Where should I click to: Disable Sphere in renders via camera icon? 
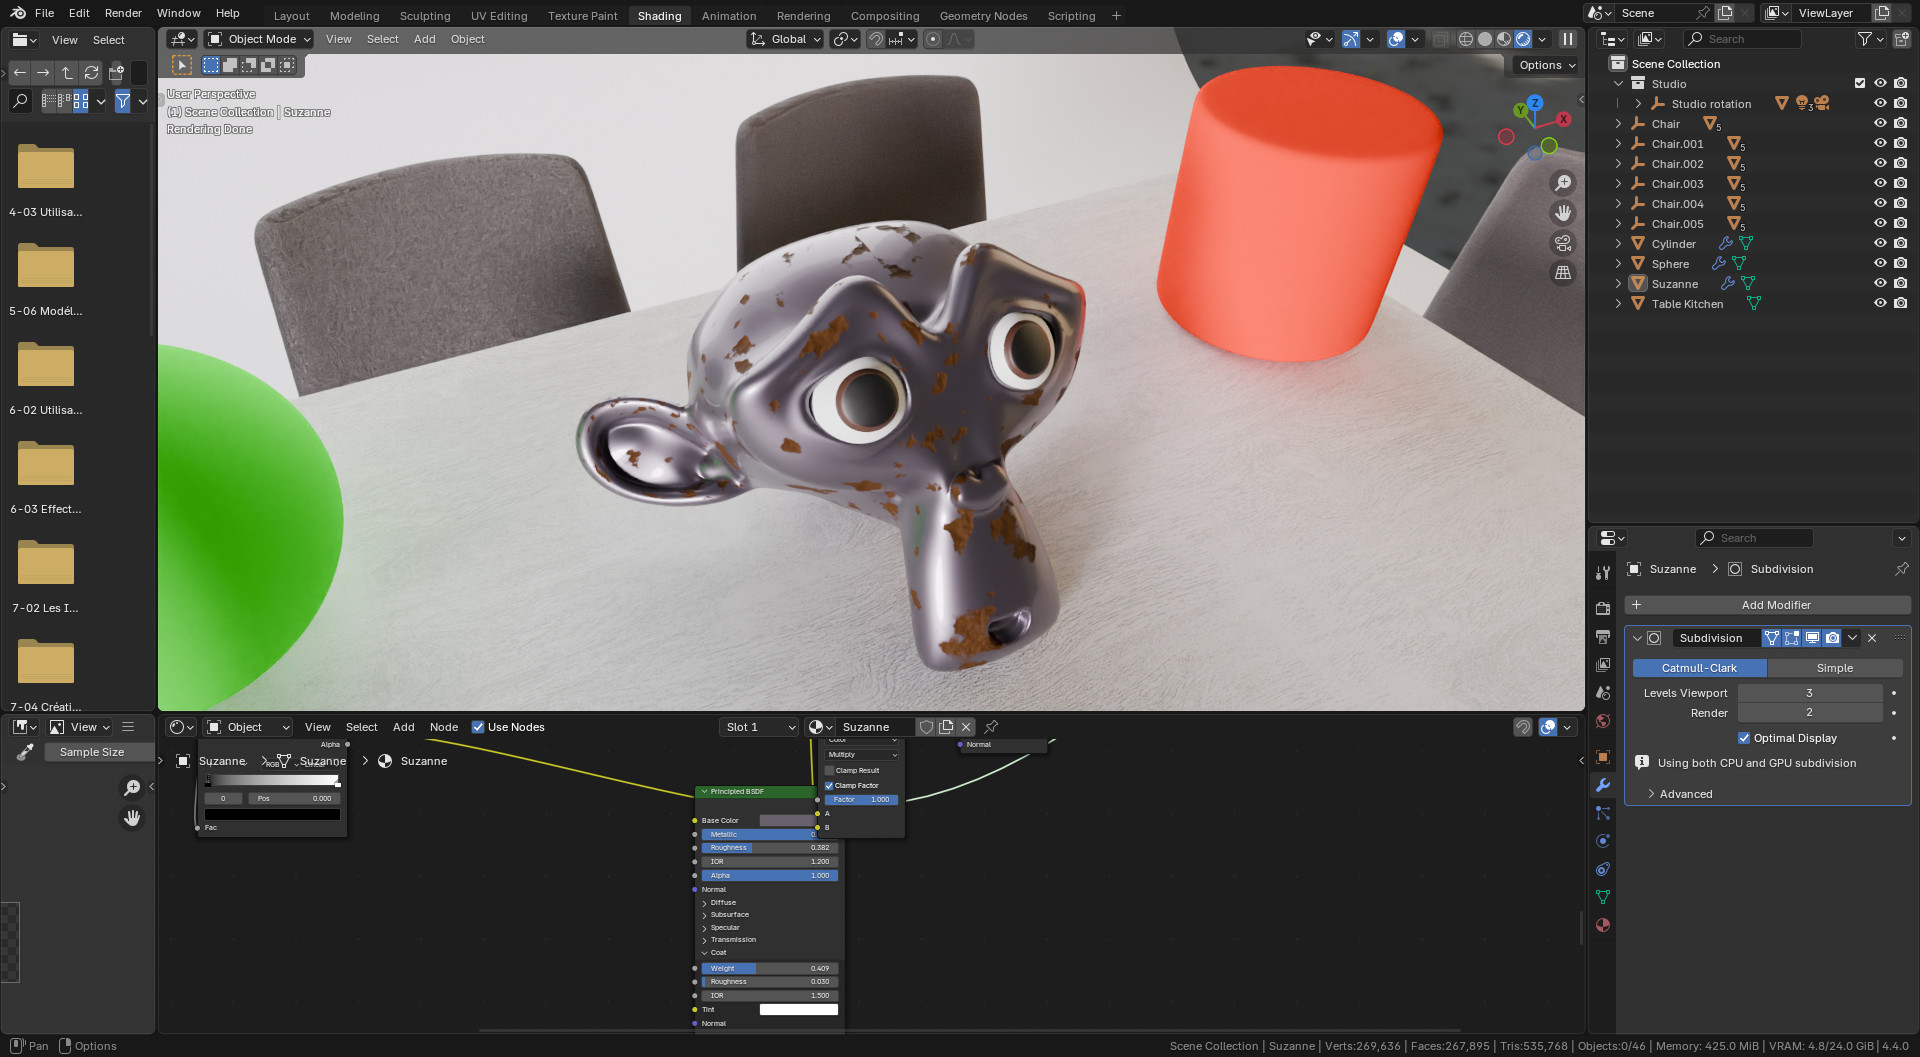coord(1901,263)
